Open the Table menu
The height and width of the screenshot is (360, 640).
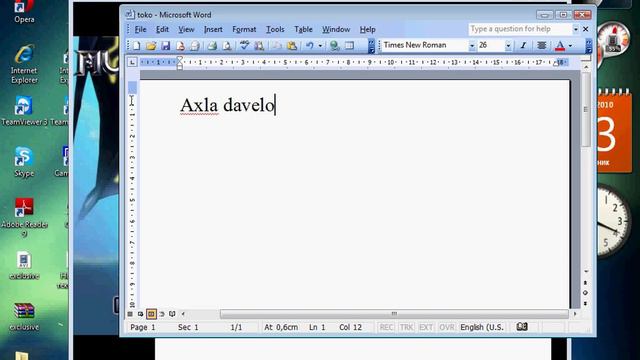(303, 29)
